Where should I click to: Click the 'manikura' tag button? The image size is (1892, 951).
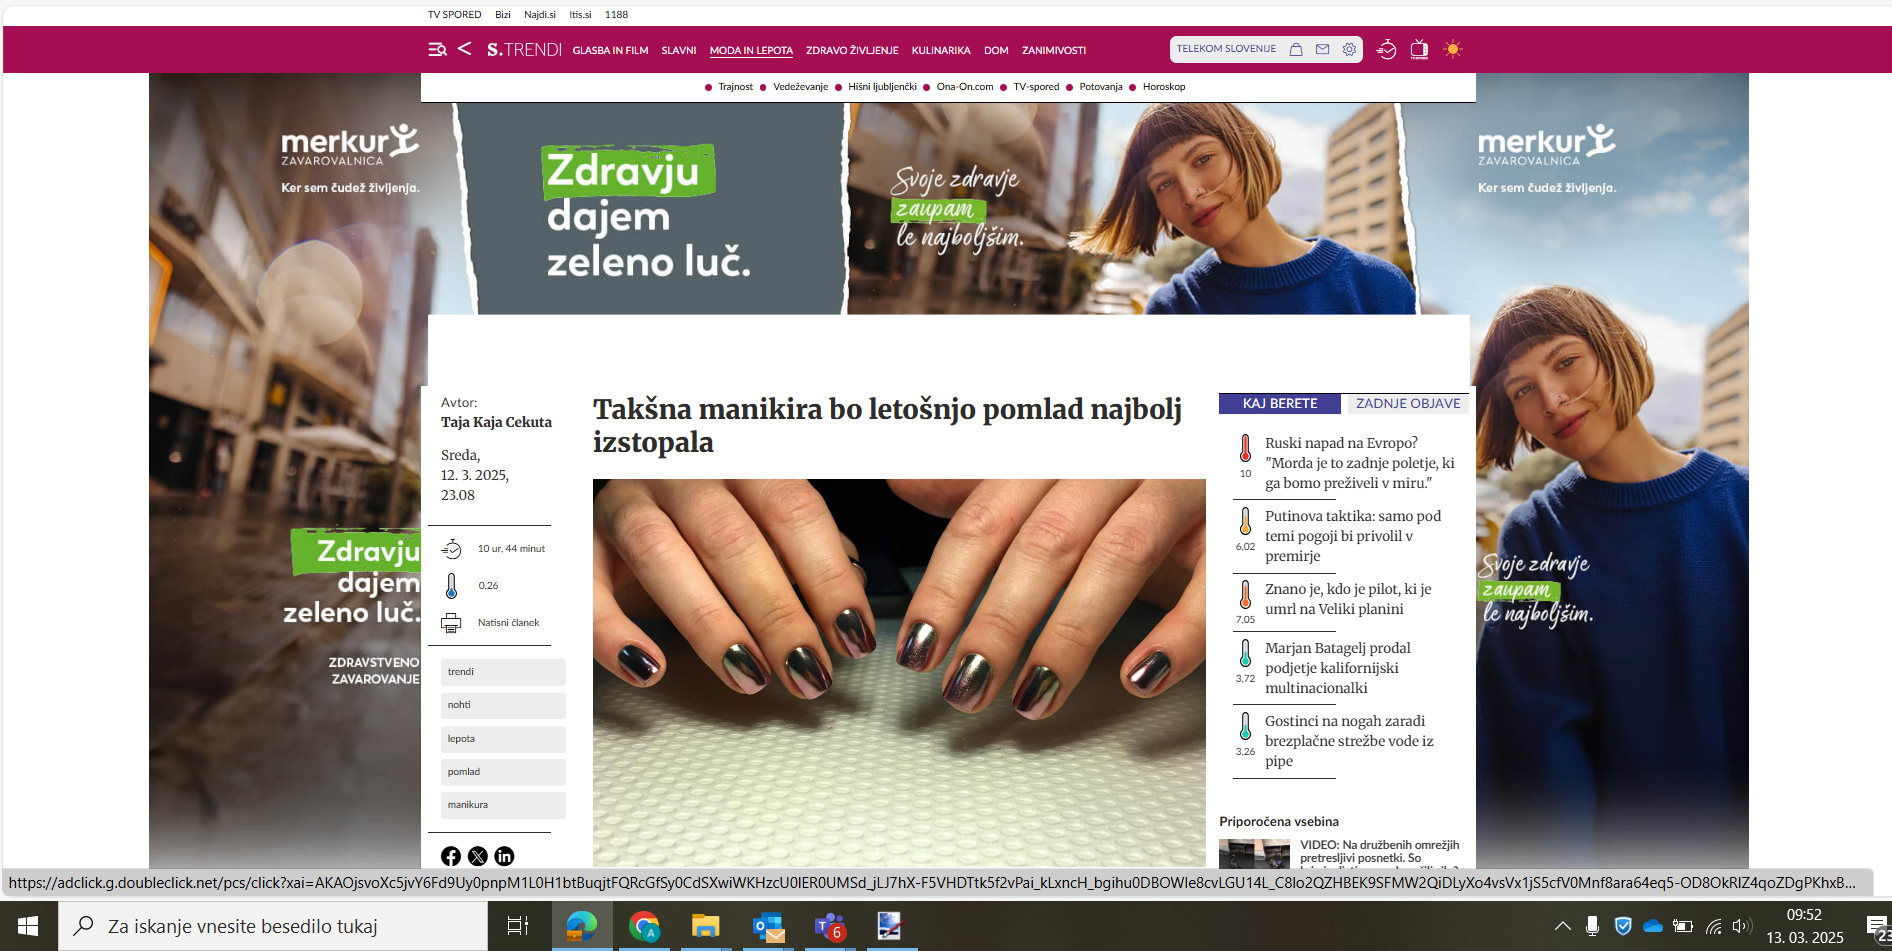(x=503, y=805)
